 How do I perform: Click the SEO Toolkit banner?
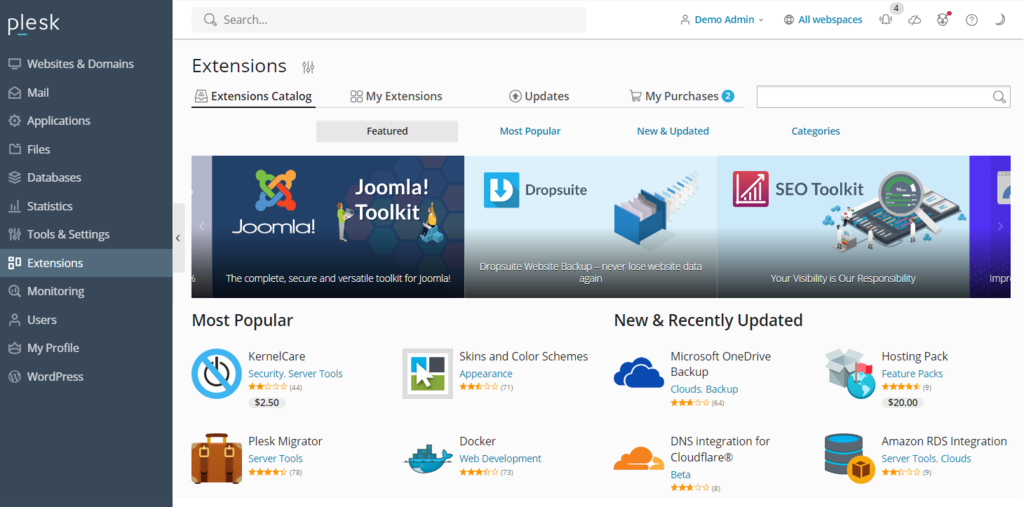(843, 226)
